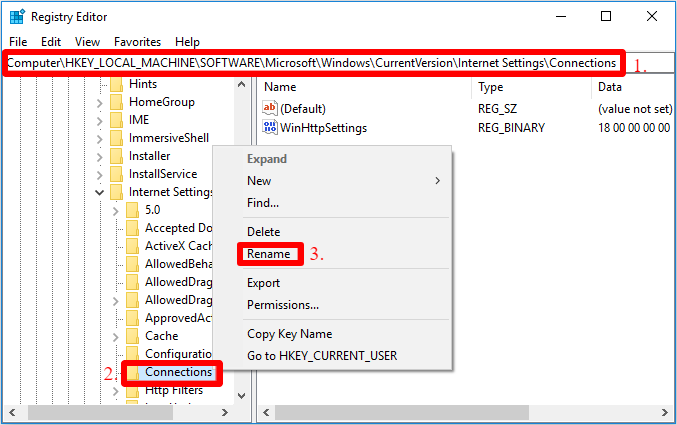Viewport: 677px width, 425px height.
Task: Open the New submenu in context menu
Action: coord(346,181)
